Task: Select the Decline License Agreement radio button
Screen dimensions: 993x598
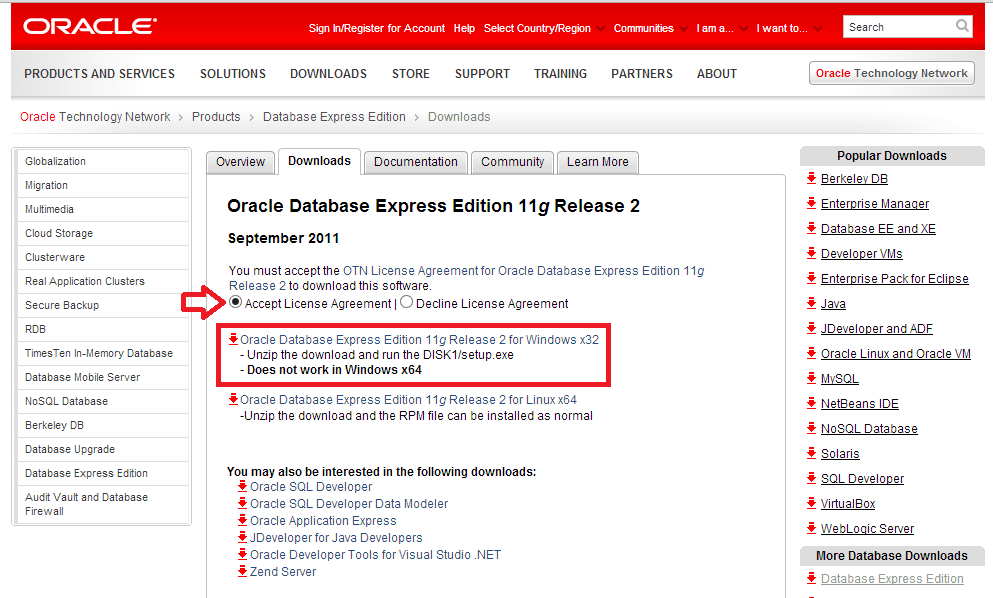Action: (x=406, y=302)
